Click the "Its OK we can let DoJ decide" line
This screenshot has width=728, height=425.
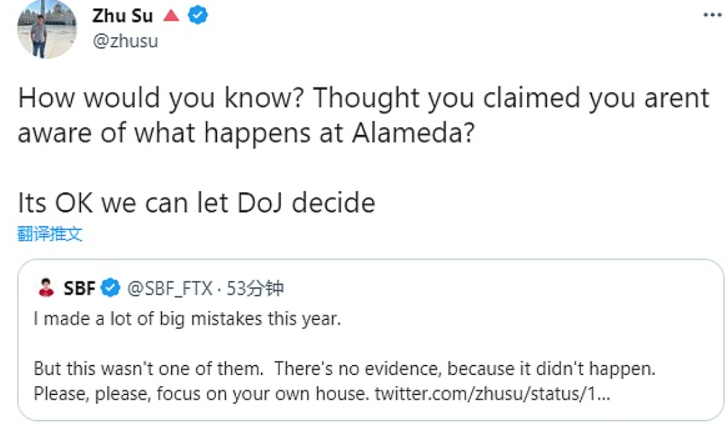(x=196, y=203)
